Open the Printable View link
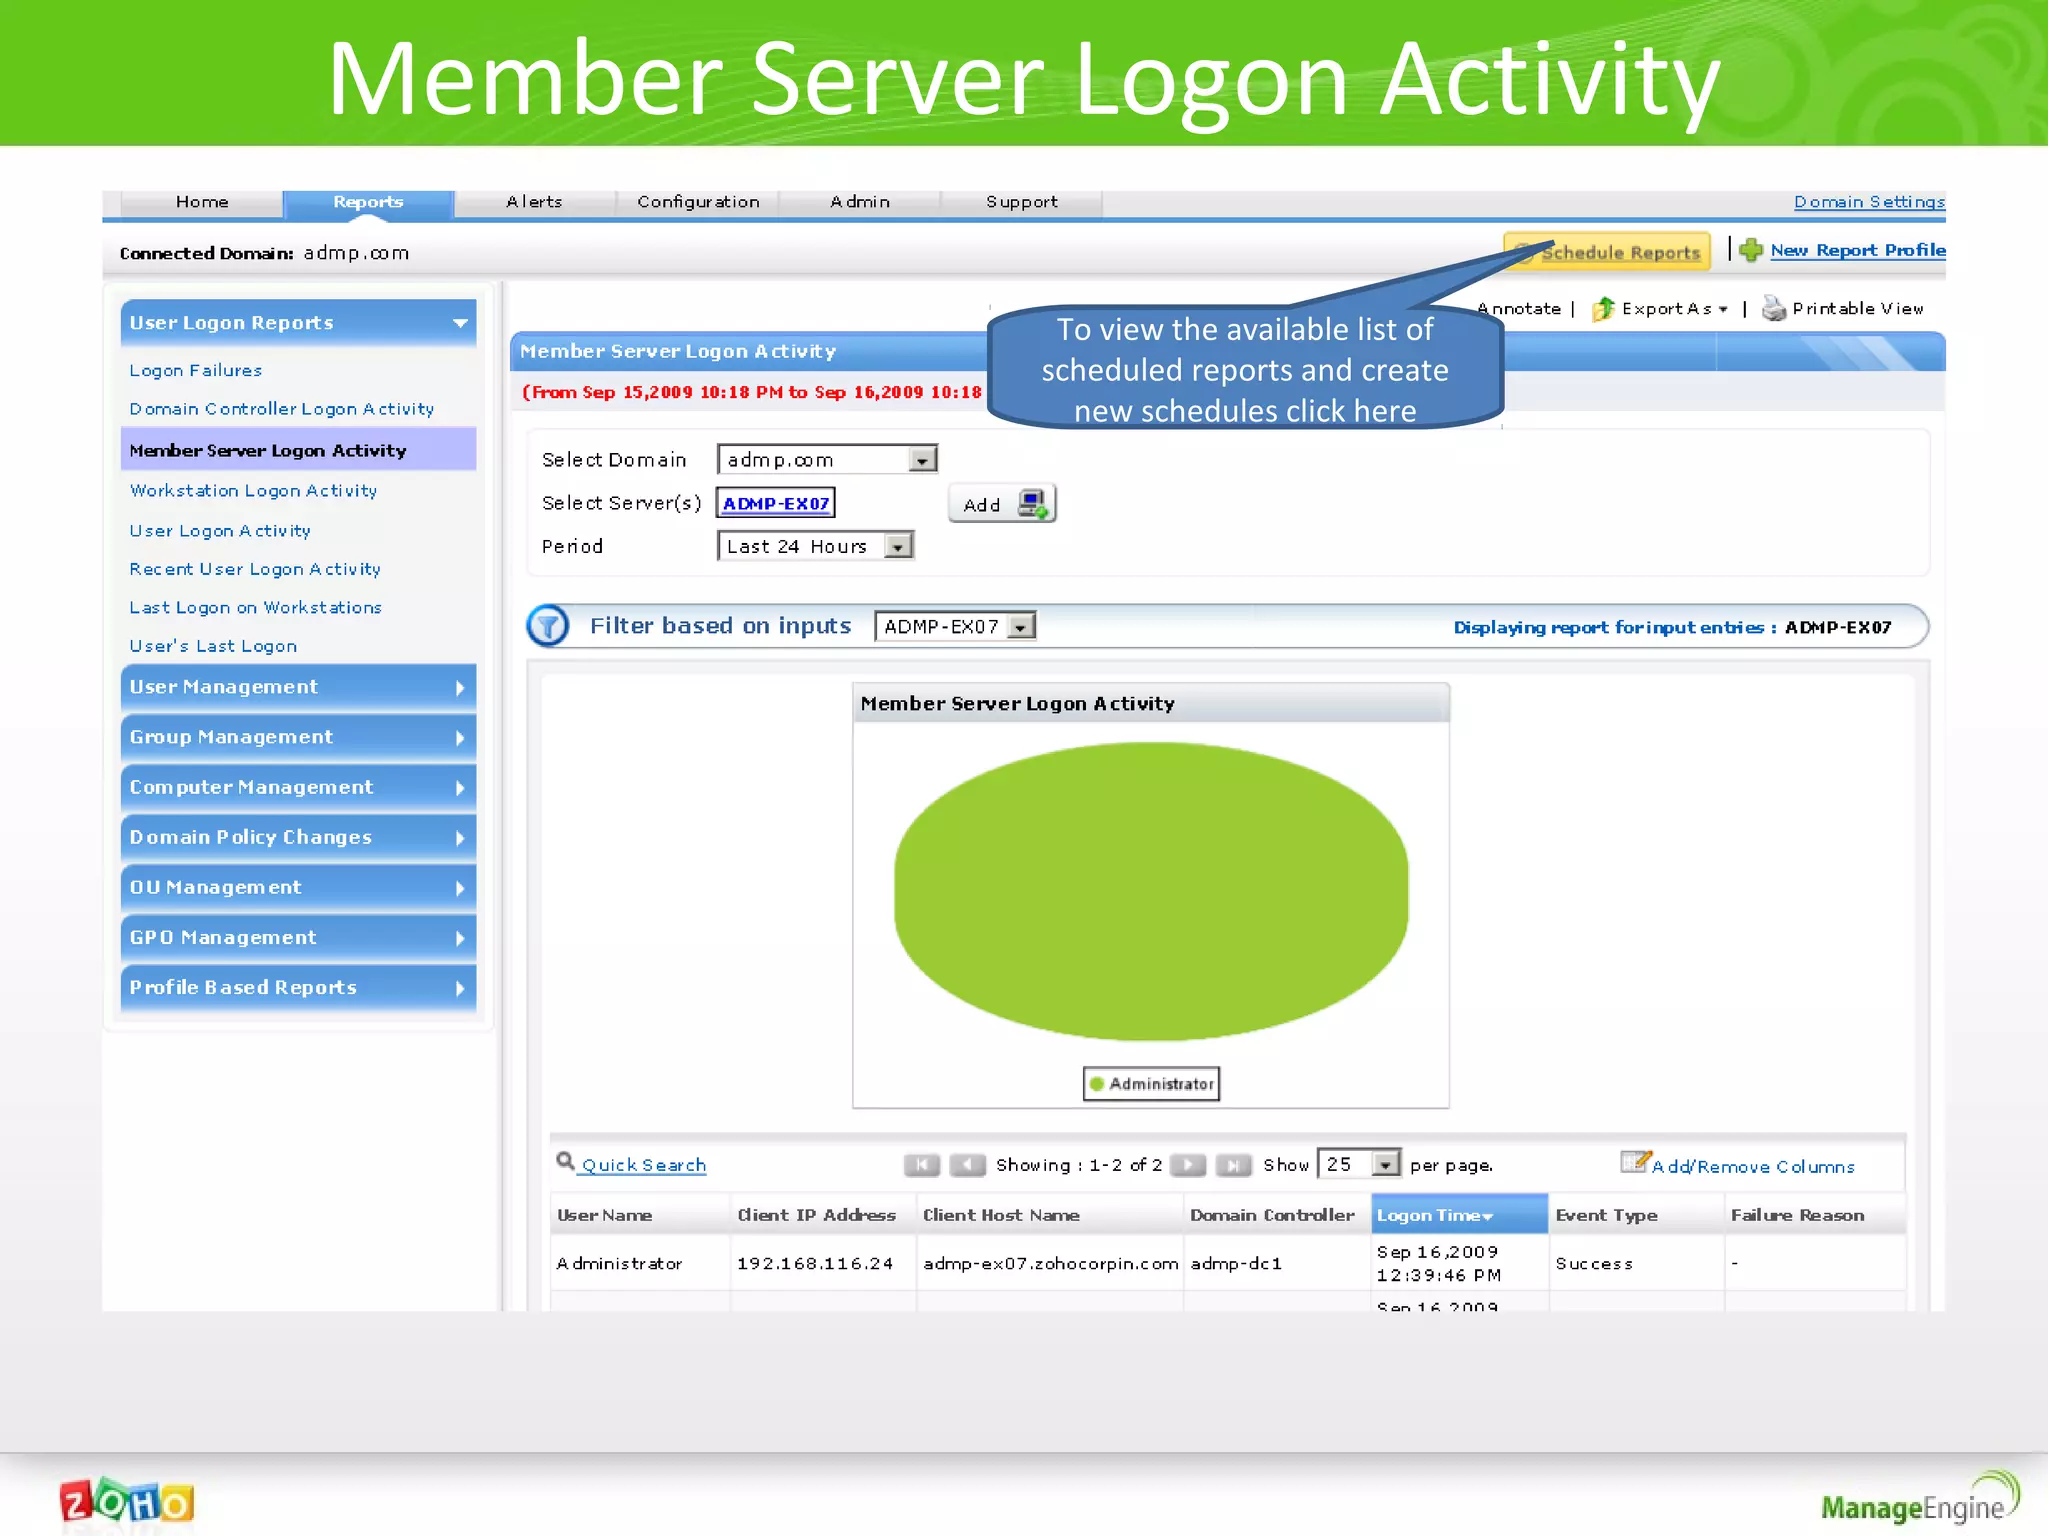 click(x=1858, y=309)
